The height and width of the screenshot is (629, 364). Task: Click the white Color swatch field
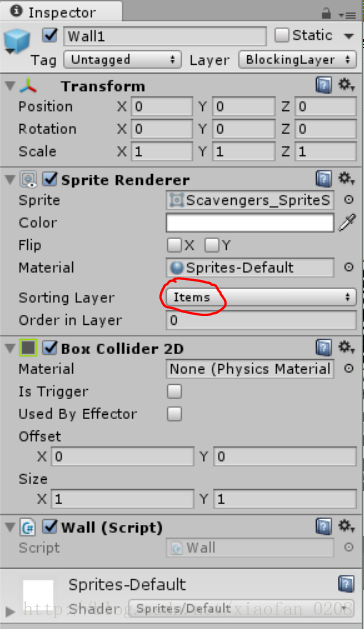pyautogui.click(x=250, y=223)
